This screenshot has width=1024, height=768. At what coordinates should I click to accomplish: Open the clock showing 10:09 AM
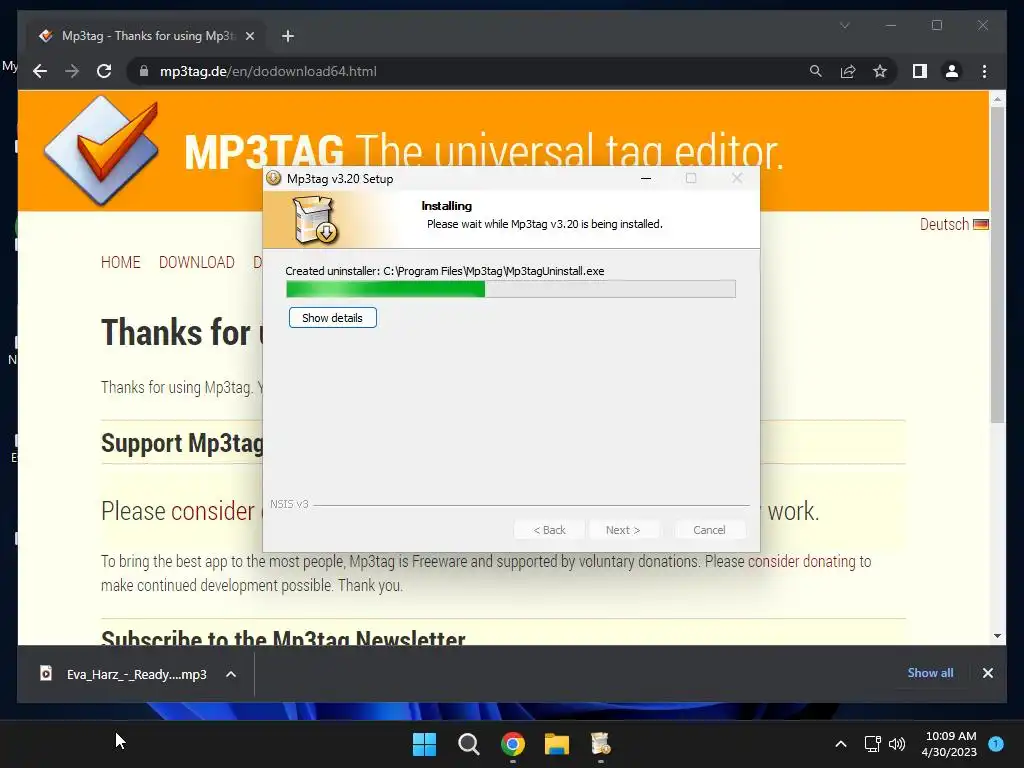[x=950, y=744]
